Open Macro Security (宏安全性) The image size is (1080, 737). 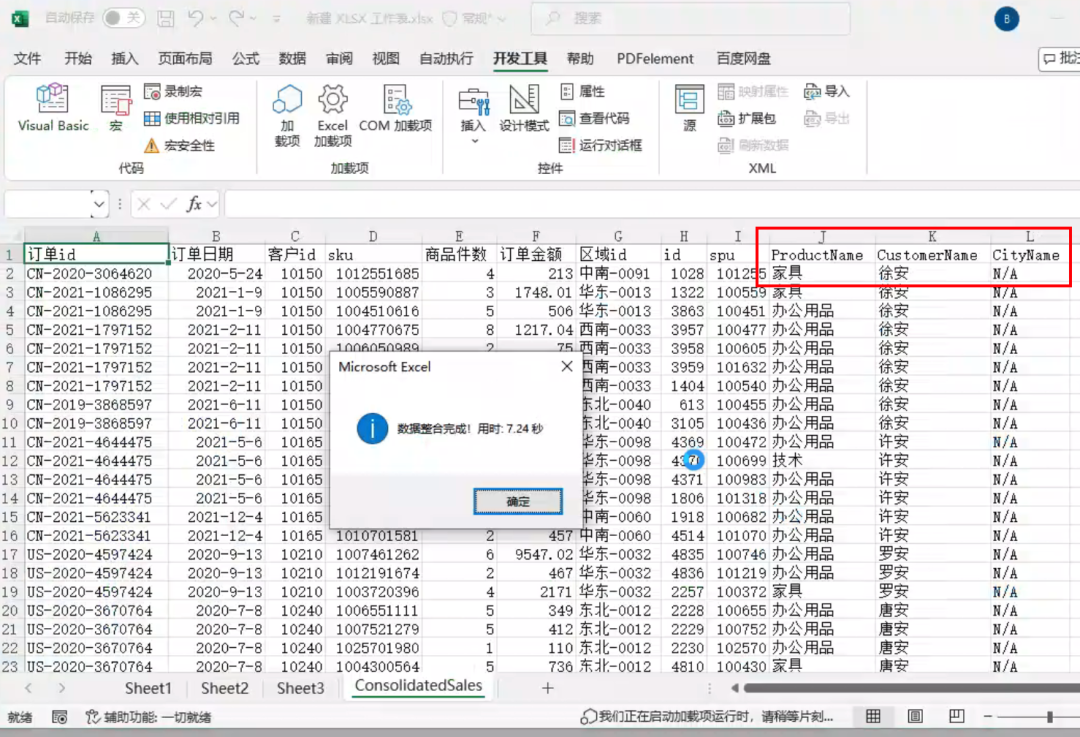coord(179,145)
